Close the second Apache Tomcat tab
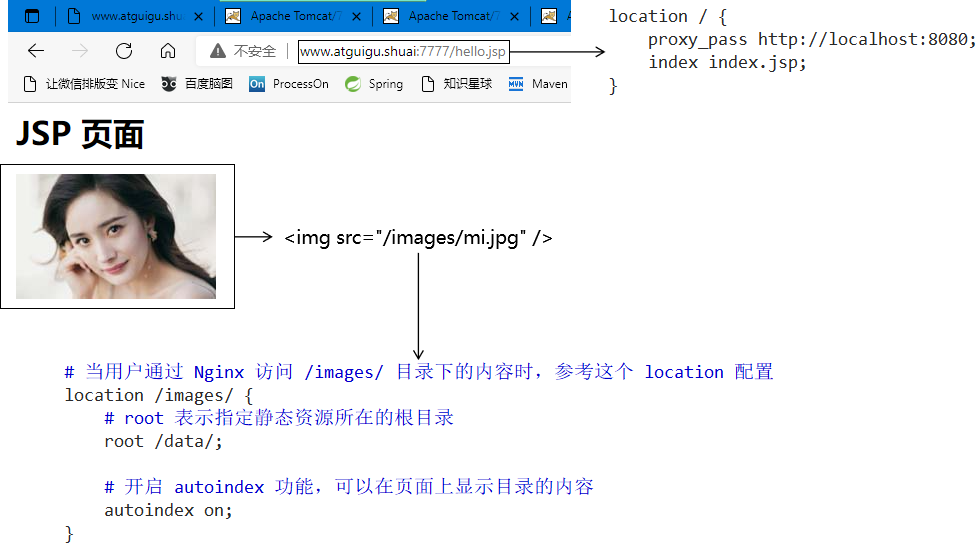 (513, 16)
